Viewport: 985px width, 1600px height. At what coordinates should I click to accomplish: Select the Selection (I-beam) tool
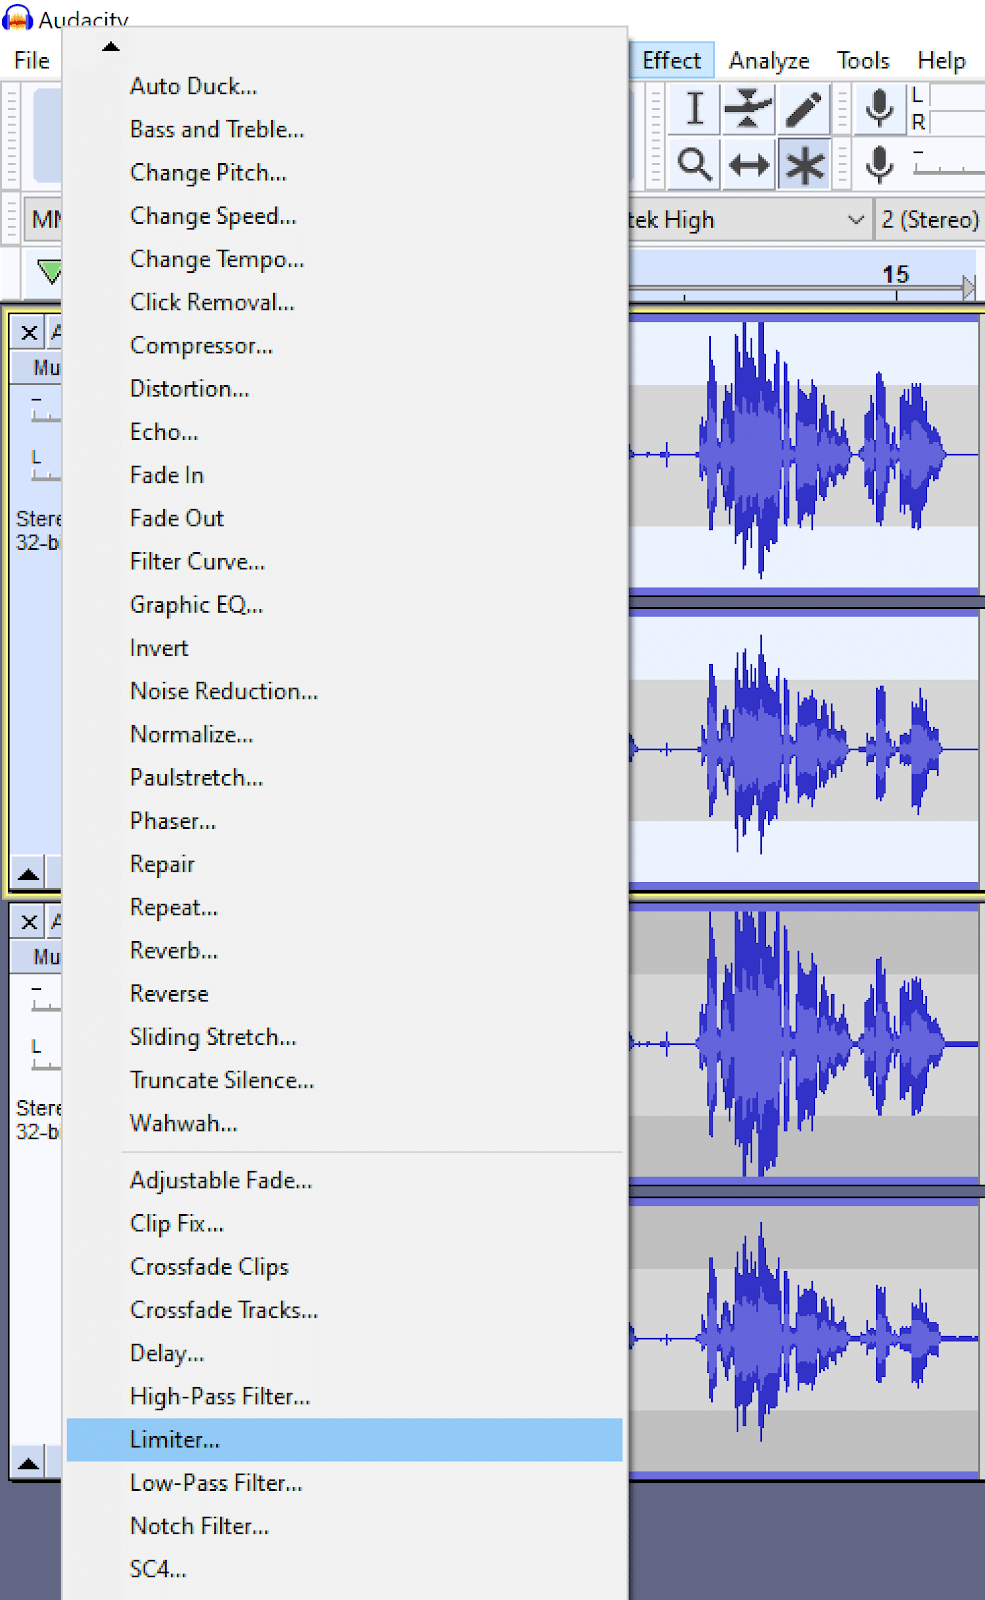click(x=695, y=109)
